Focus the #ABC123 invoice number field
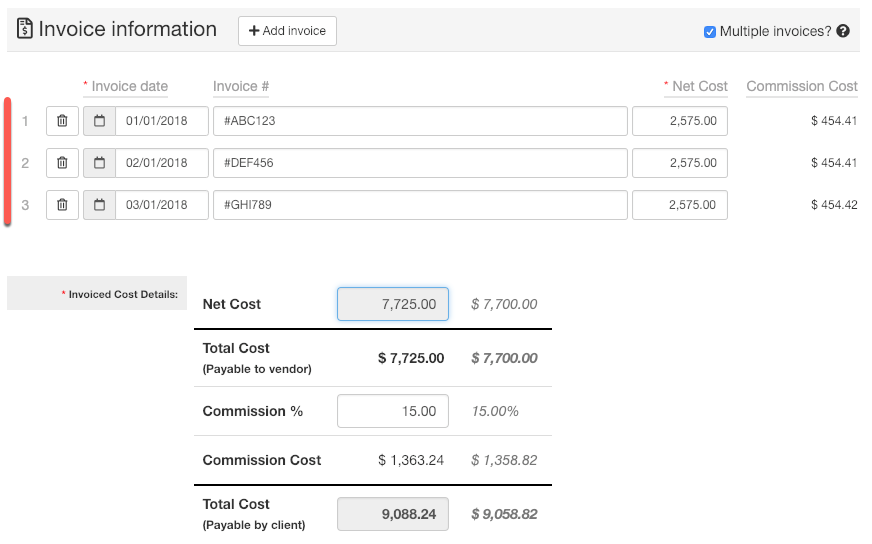The width and height of the screenshot is (872, 544). point(420,121)
